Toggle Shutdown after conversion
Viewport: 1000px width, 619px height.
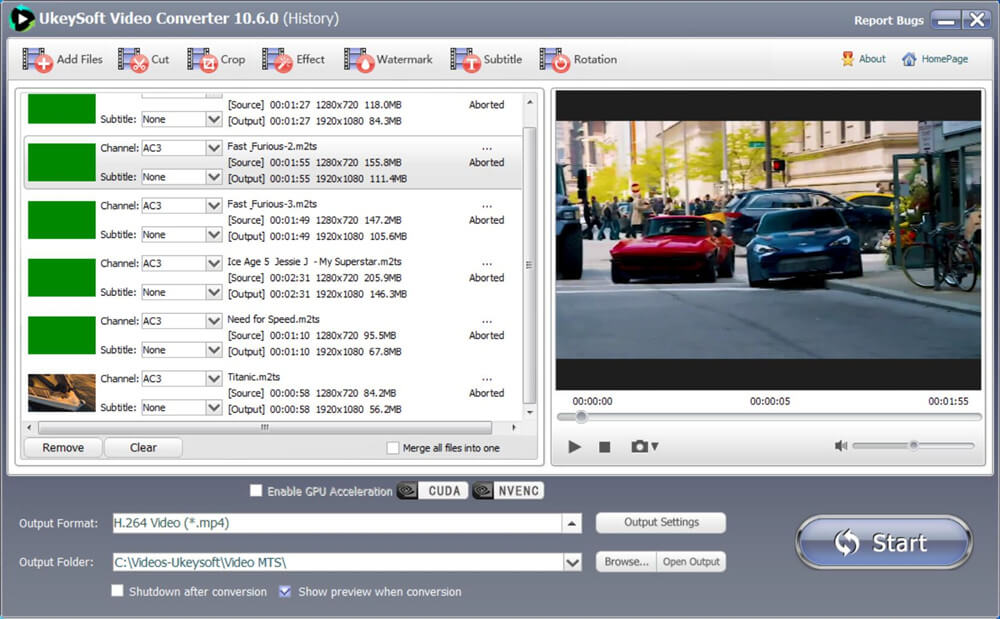pos(117,591)
